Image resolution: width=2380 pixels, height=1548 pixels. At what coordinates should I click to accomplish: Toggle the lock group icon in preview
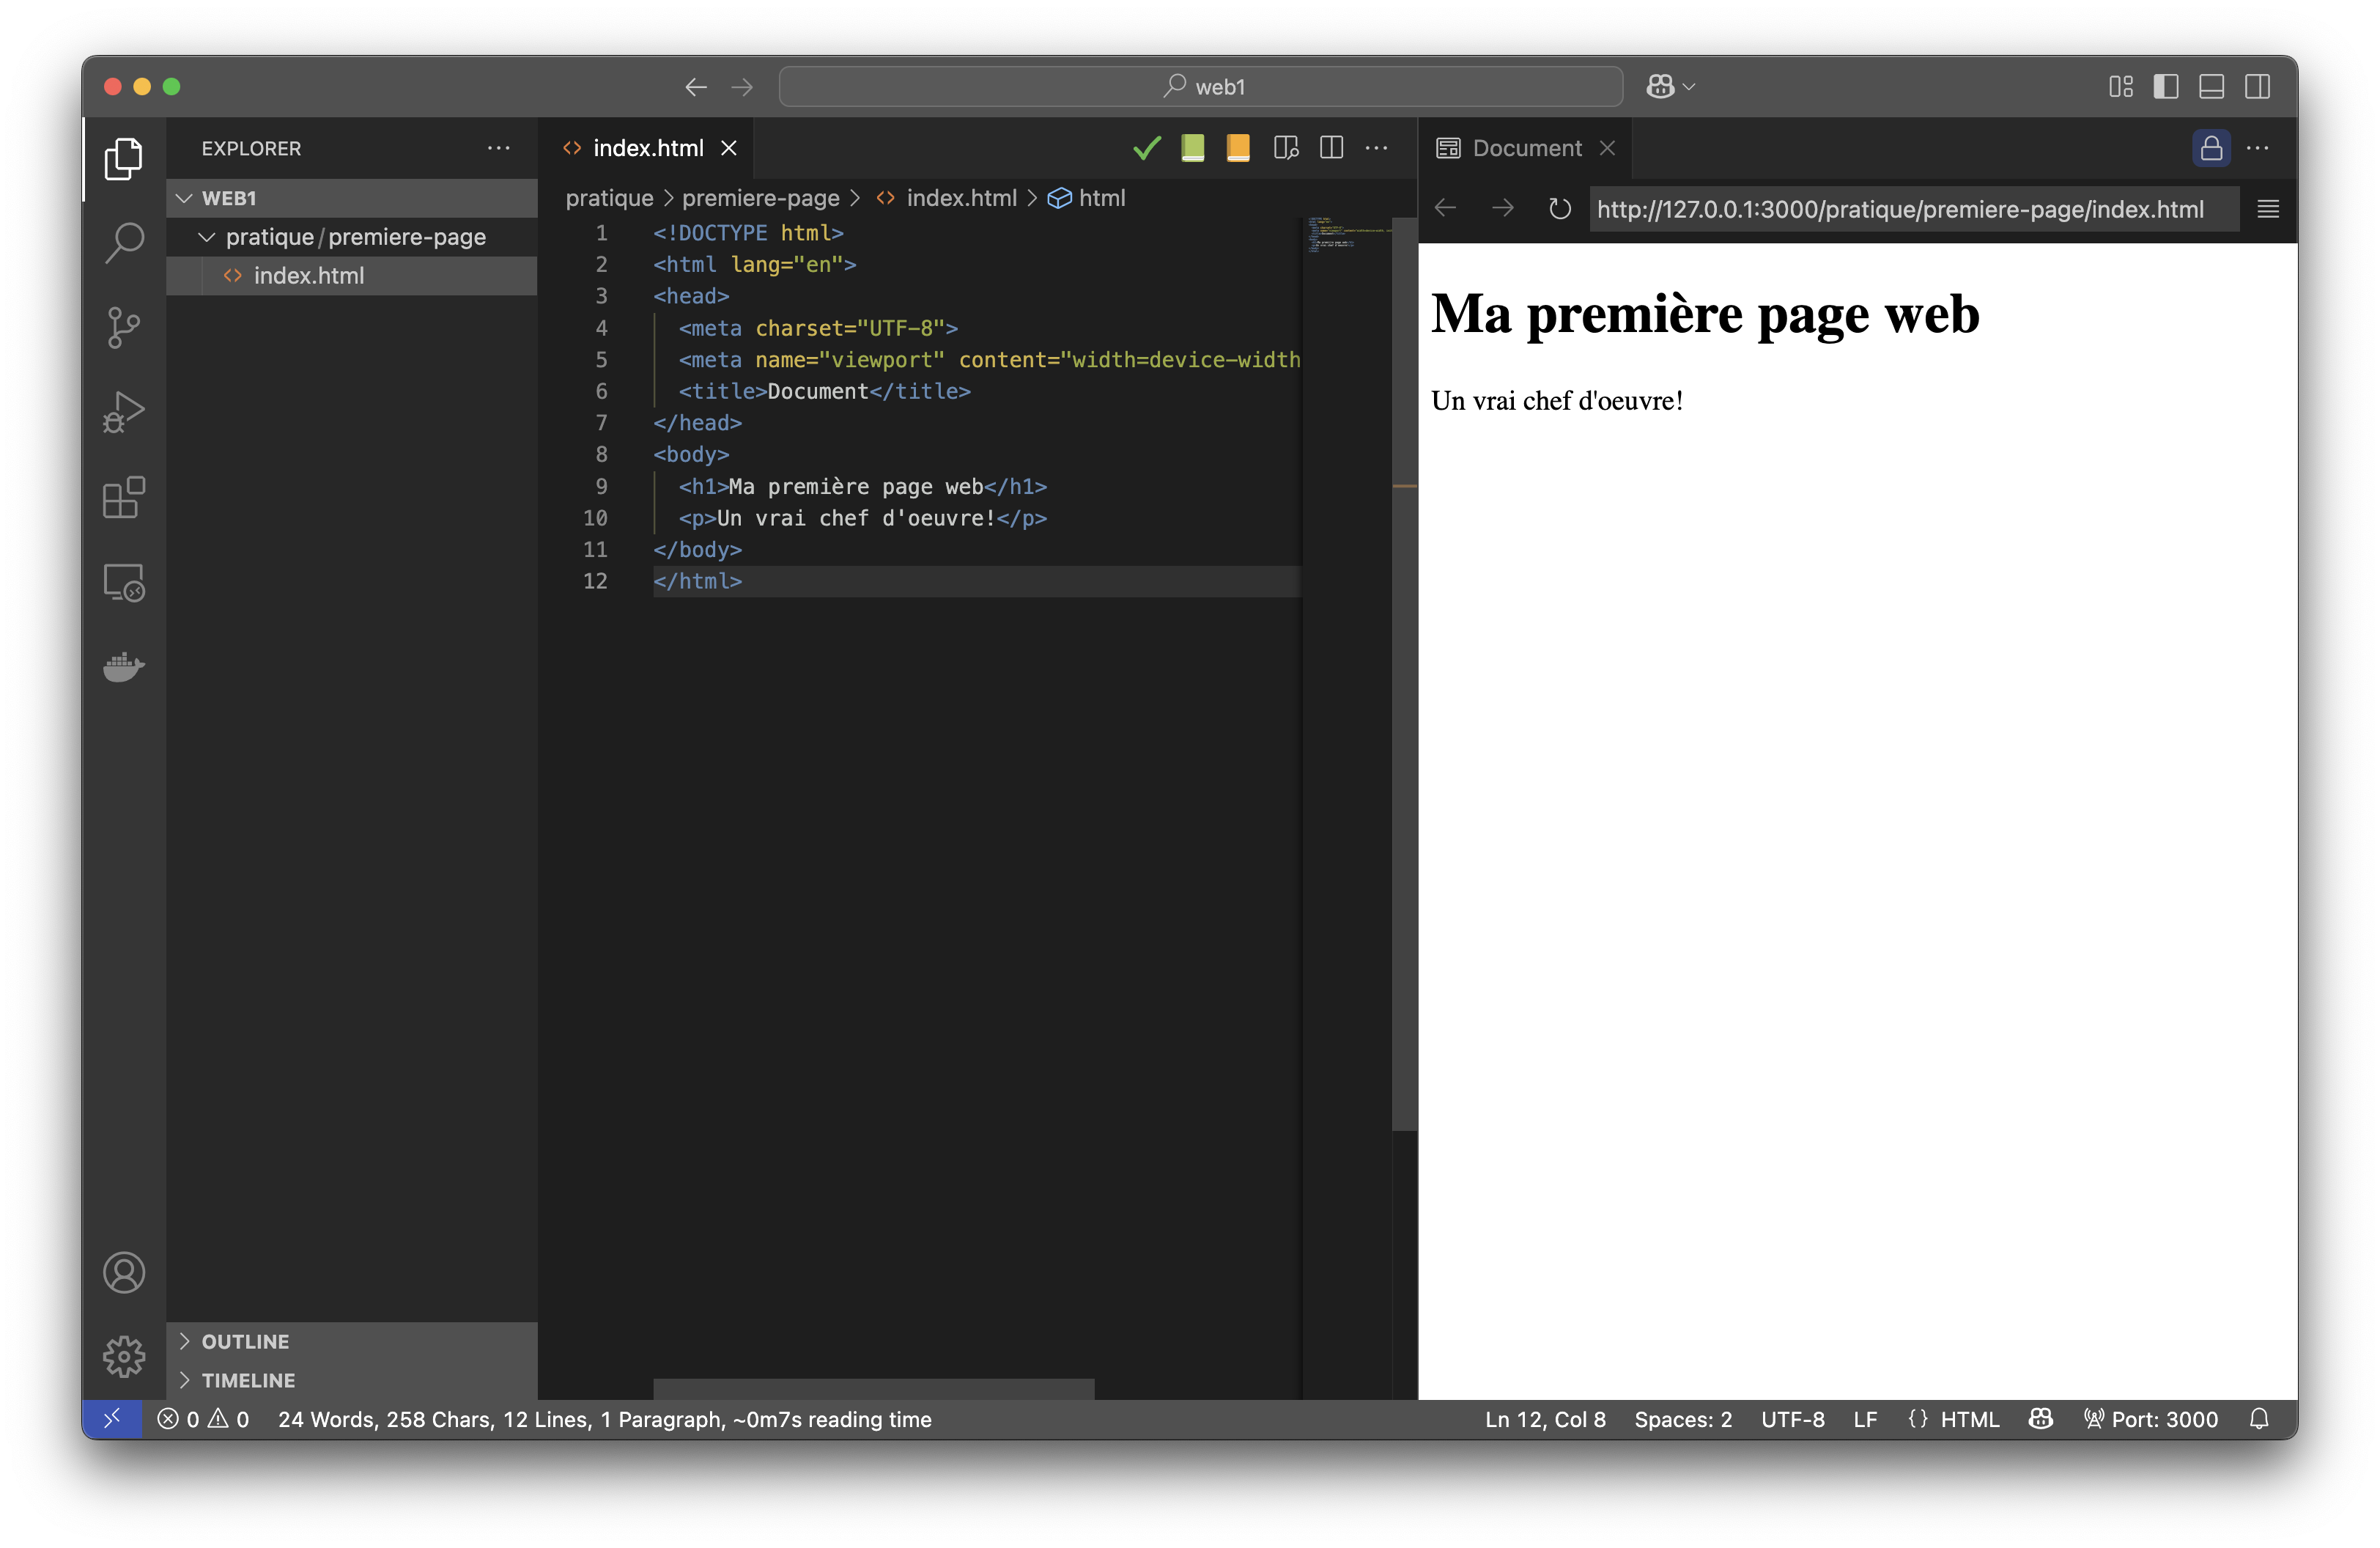pyautogui.click(x=2211, y=148)
